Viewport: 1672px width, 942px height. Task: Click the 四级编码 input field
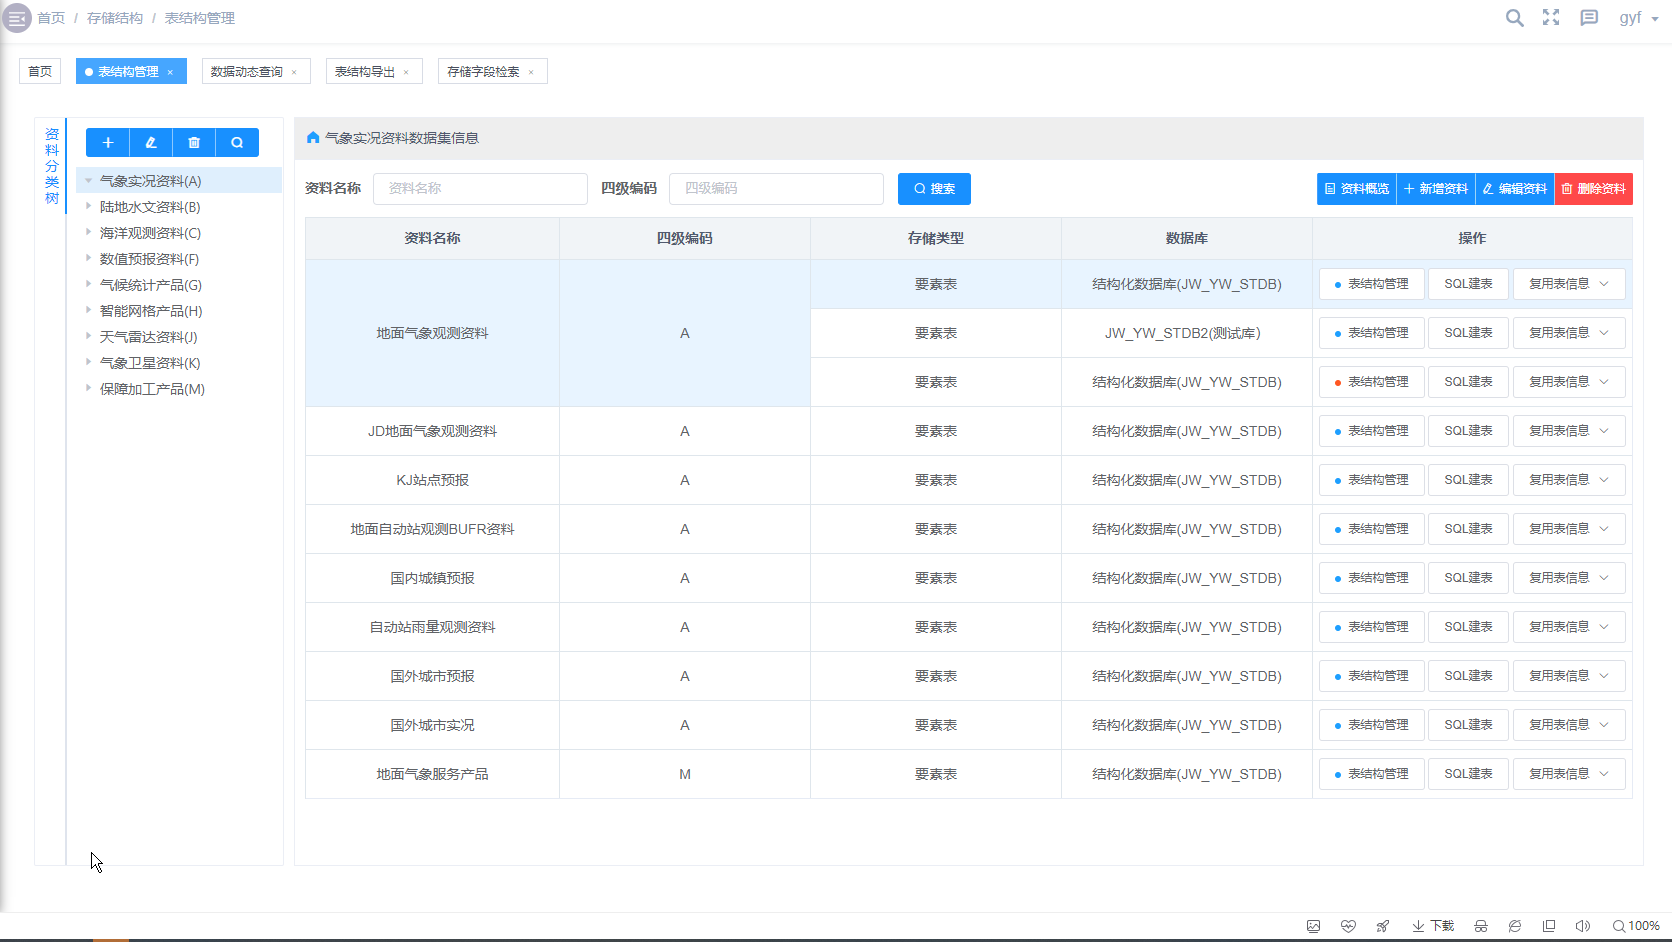point(776,189)
